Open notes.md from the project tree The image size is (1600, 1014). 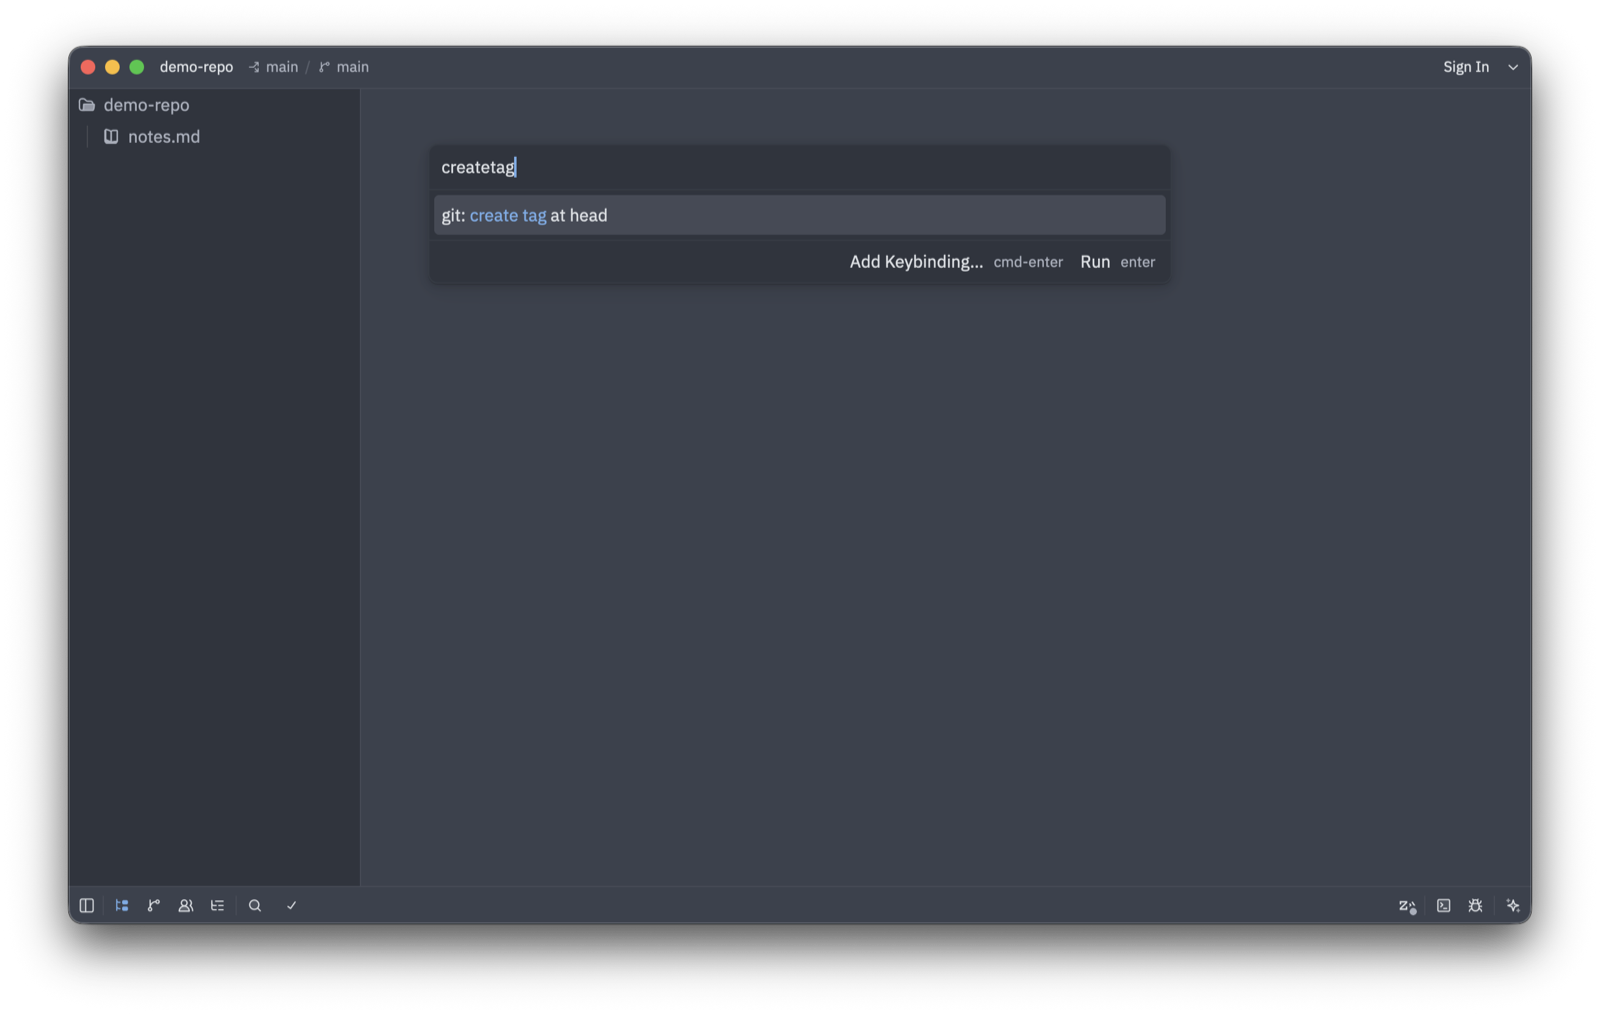tap(214, 136)
